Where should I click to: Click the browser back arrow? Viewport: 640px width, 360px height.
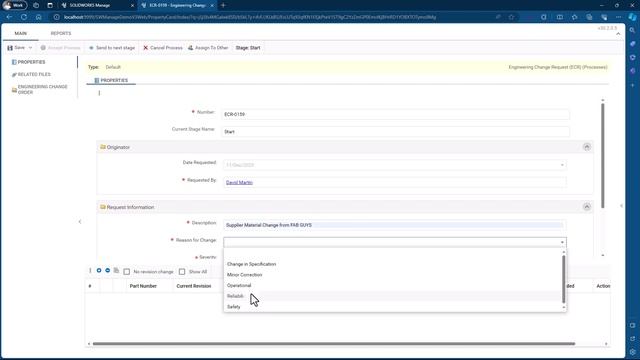[x=9, y=17]
